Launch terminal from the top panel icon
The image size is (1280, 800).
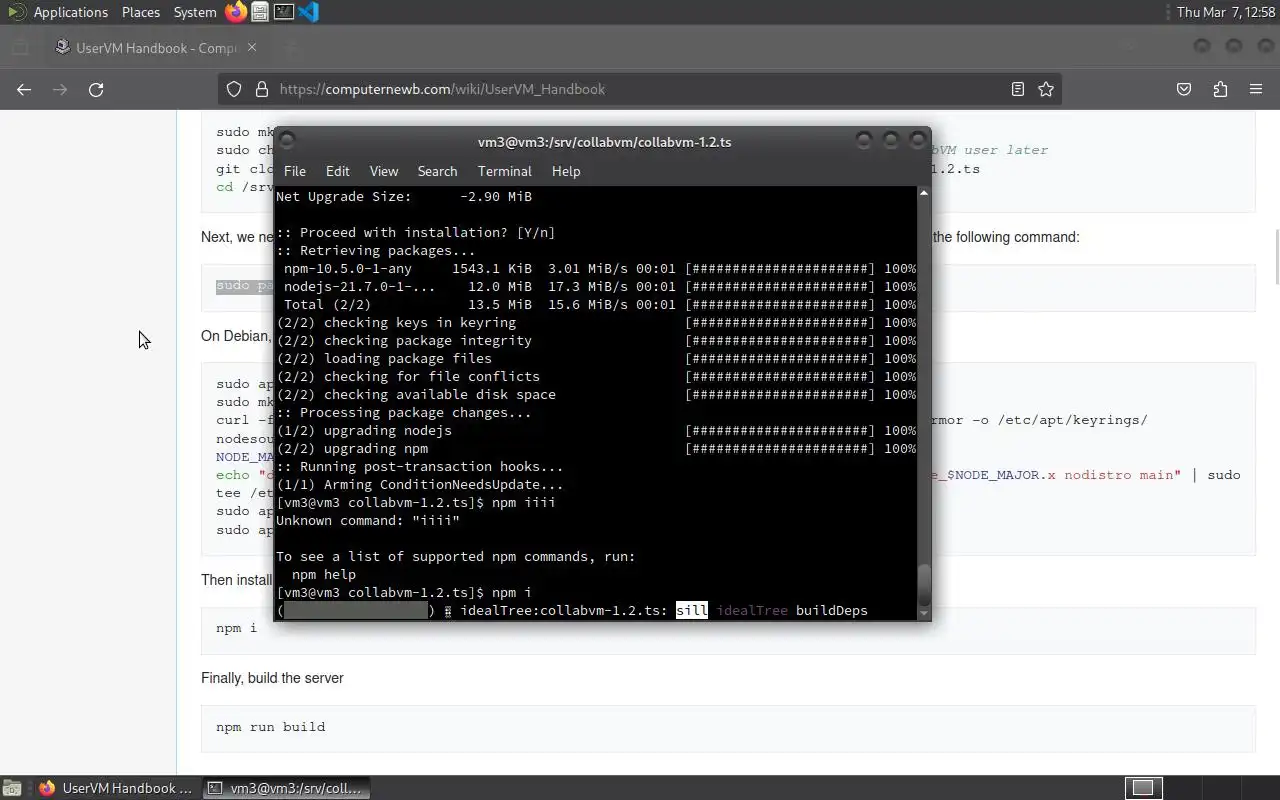pyautogui.click(x=284, y=12)
